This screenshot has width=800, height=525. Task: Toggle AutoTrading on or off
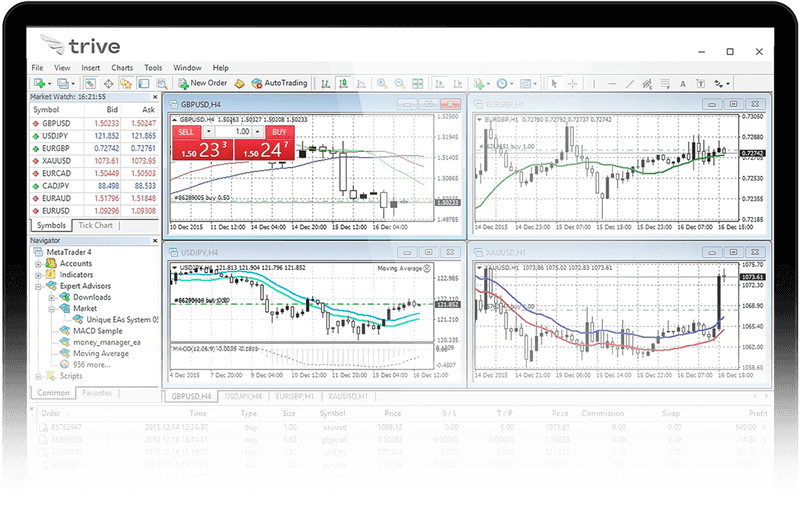(x=279, y=83)
